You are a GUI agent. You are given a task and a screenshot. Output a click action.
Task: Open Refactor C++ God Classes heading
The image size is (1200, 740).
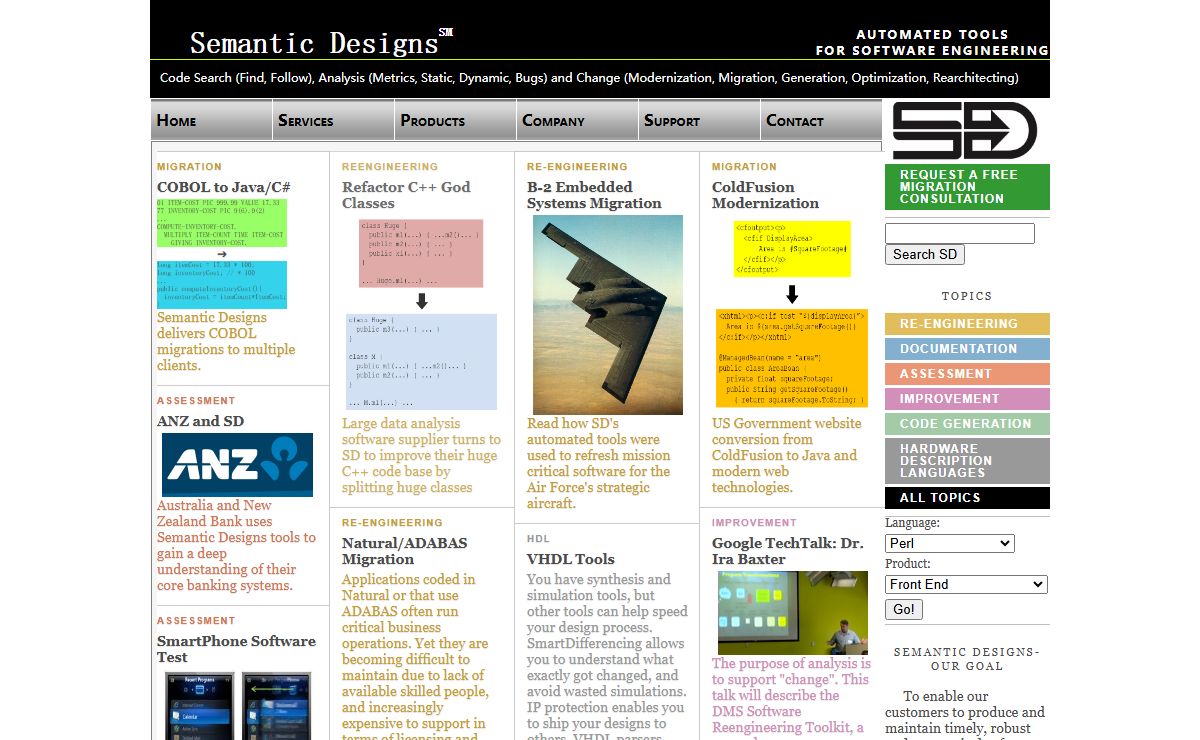pyautogui.click(x=406, y=195)
